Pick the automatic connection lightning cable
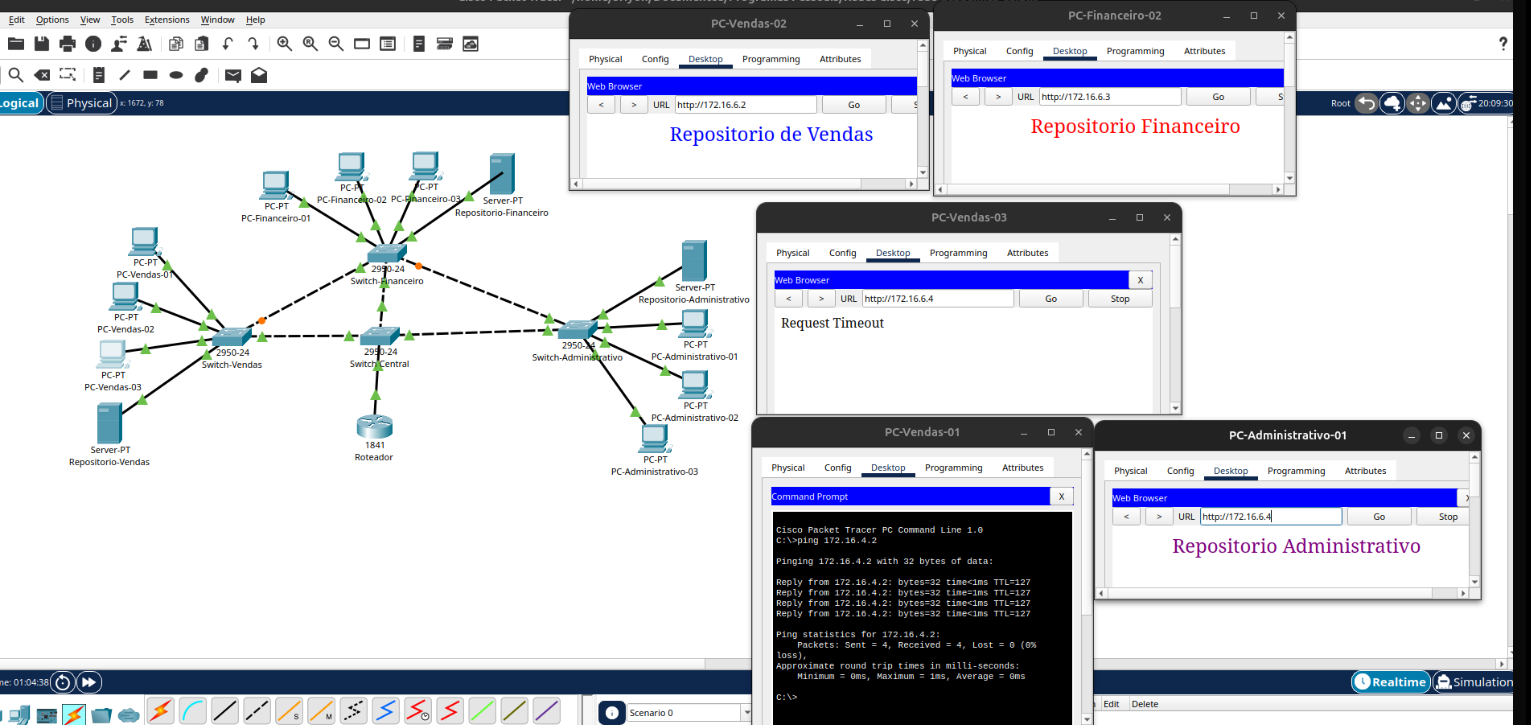Image resolution: width=1531 pixels, height=725 pixels. click(161, 711)
